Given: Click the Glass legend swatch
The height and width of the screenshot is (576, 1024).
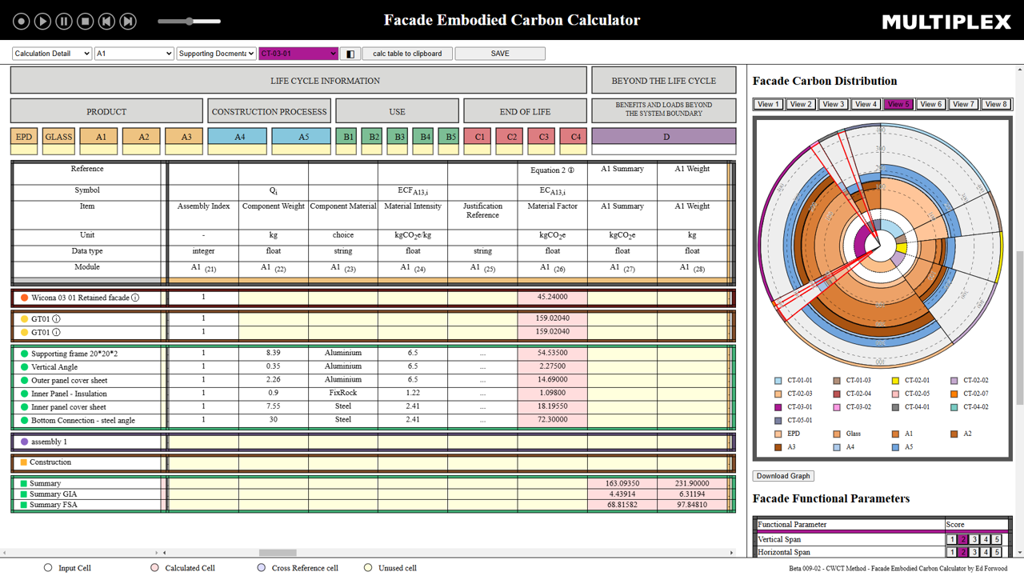Looking at the screenshot, I should coord(837,434).
